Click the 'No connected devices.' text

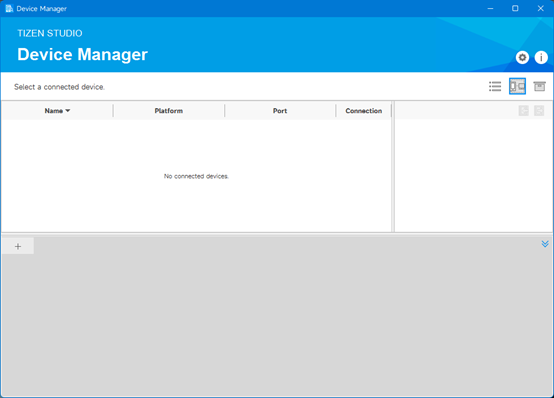click(x=196, y=176)
